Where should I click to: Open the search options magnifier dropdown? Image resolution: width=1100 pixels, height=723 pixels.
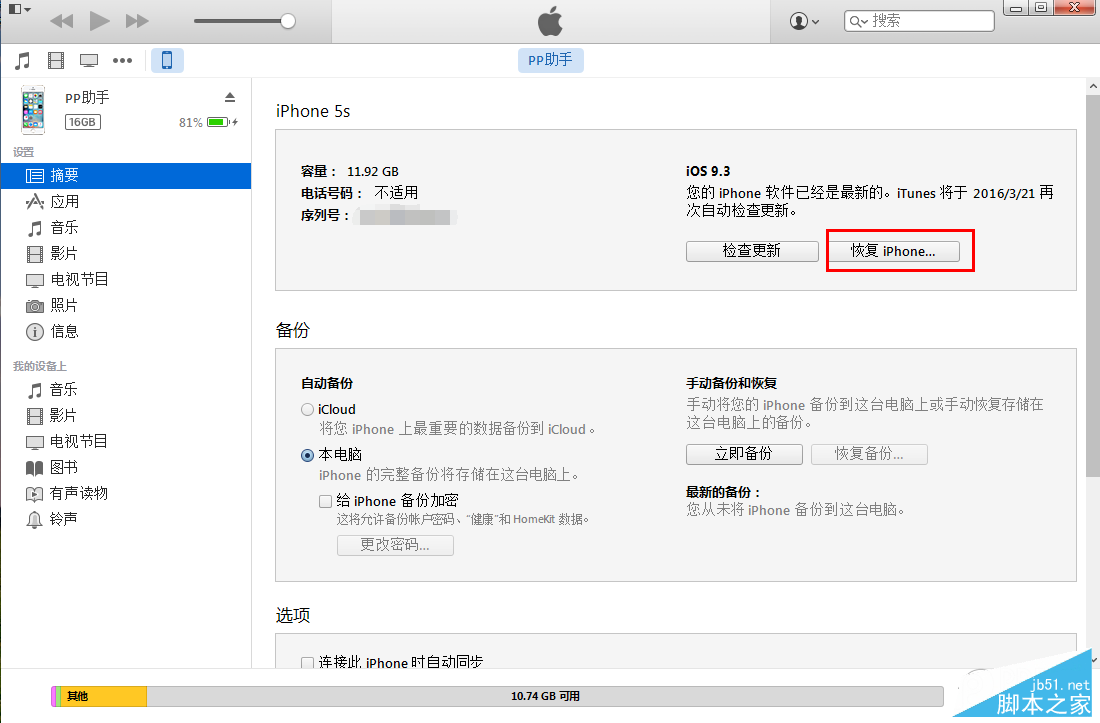coord(859,21)
